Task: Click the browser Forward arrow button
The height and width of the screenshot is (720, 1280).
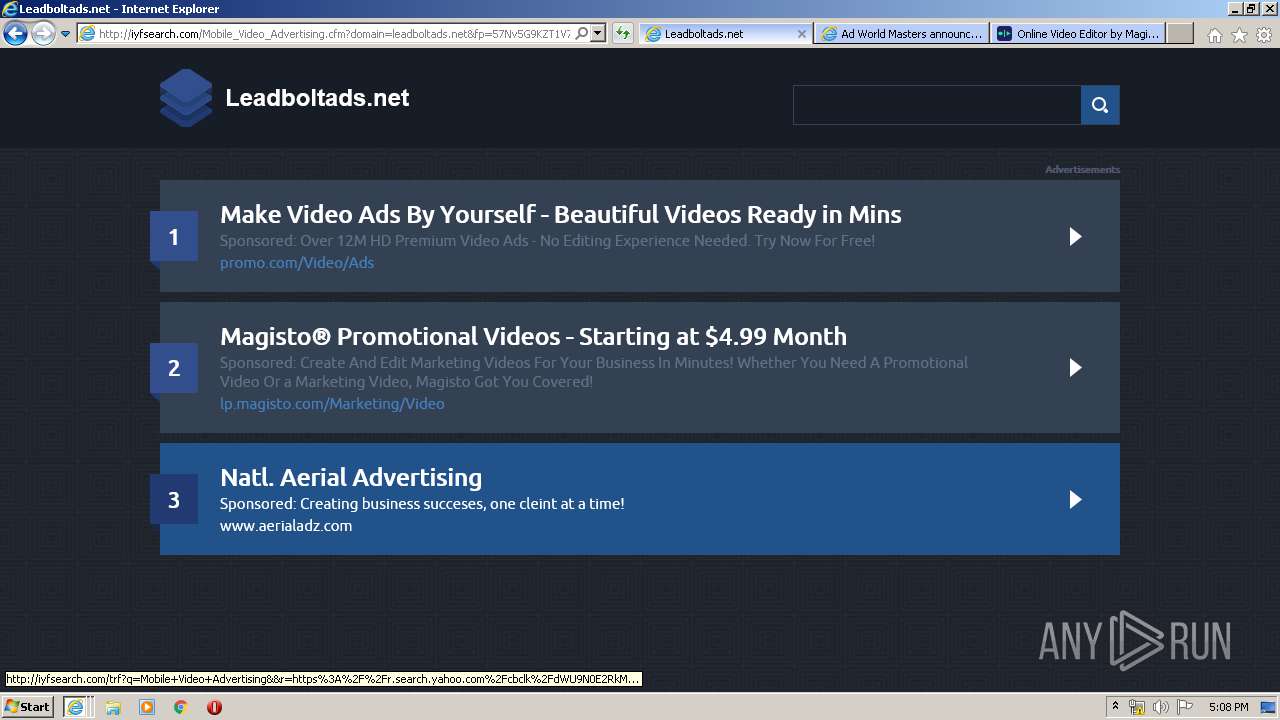Action: click(x=43, y=33)
